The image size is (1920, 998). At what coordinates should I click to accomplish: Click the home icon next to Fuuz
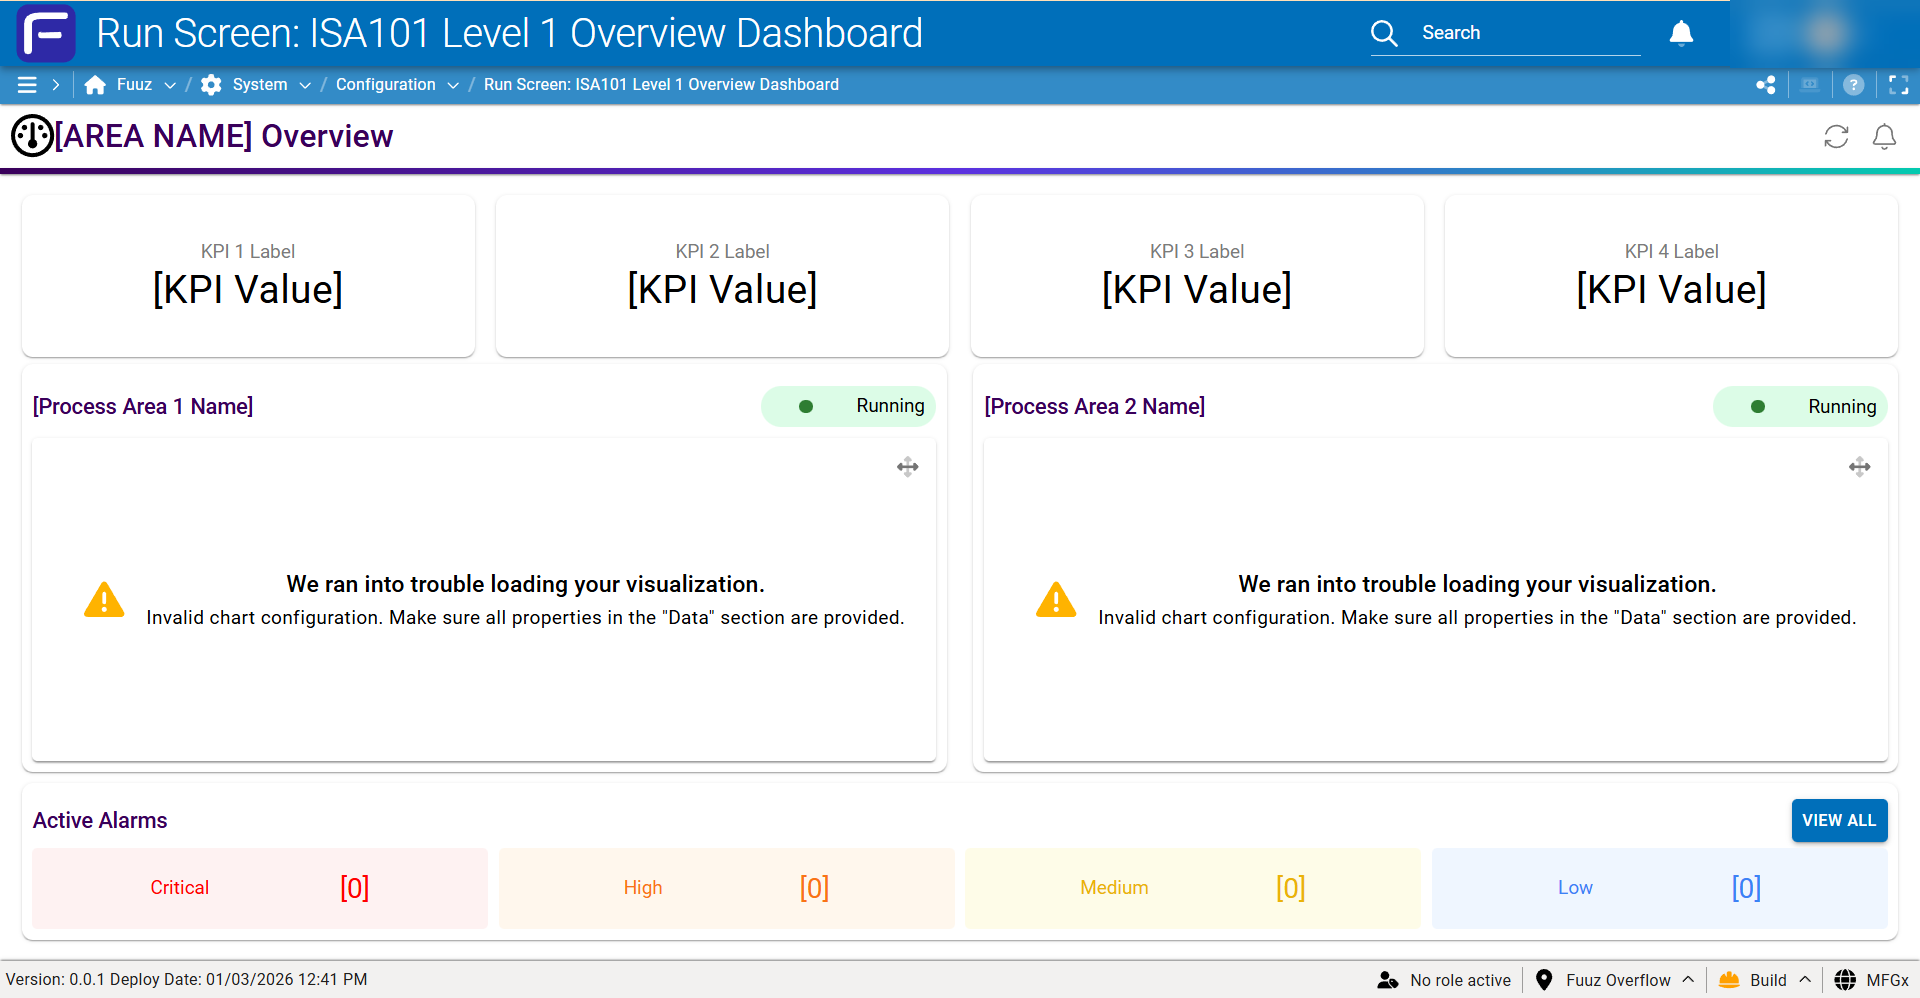(x=94, y=84)
